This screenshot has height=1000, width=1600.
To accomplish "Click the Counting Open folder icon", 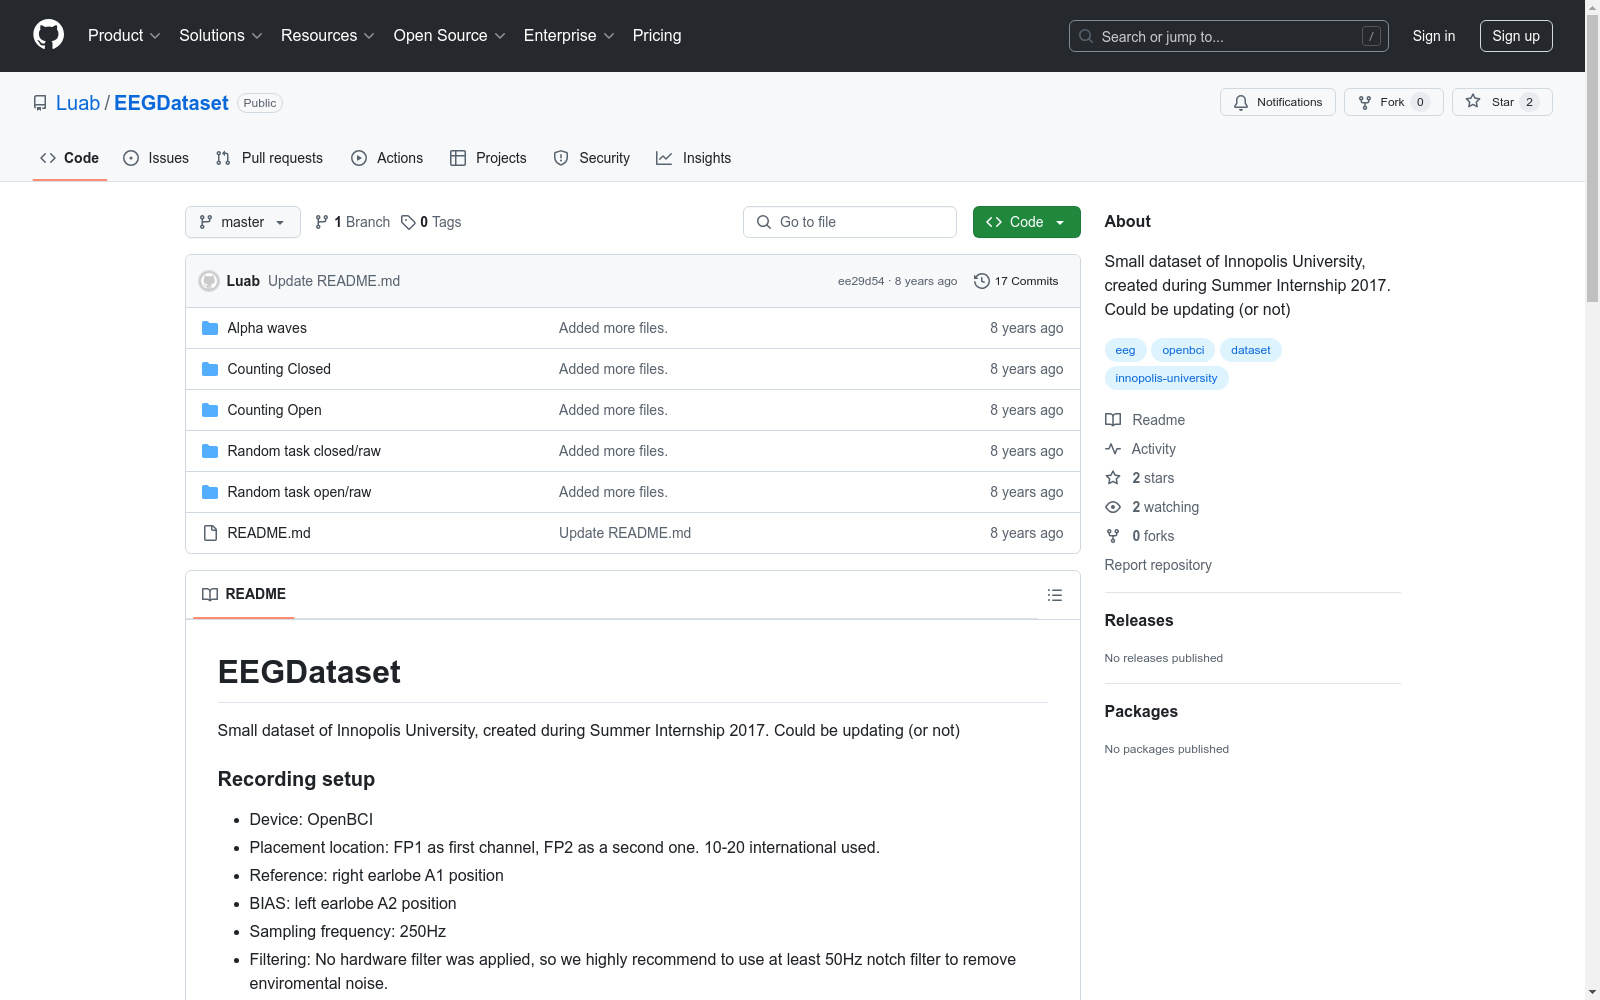I will point(210,410).
